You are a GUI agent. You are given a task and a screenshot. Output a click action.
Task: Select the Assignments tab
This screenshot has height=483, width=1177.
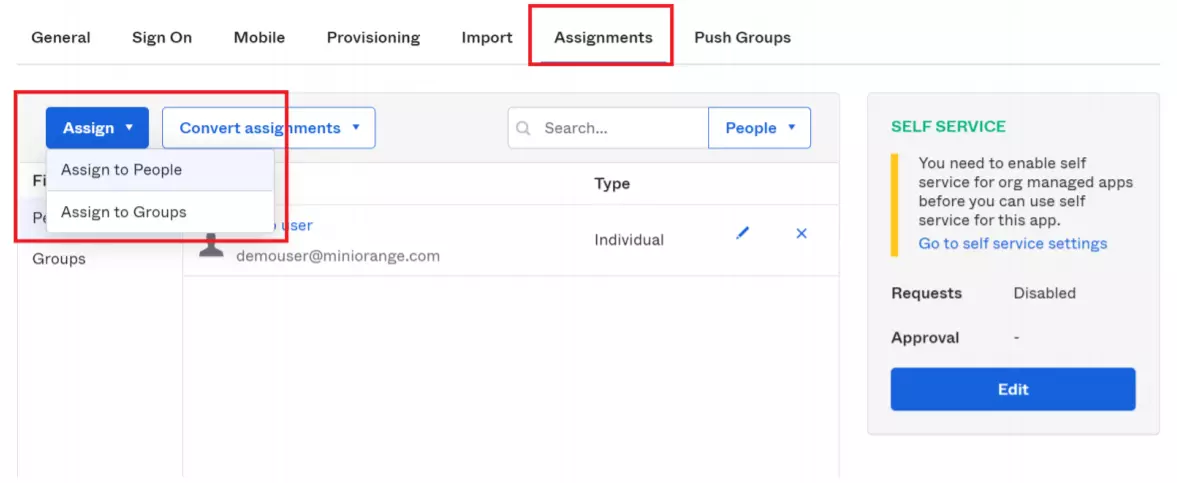(x=604, y=37)
